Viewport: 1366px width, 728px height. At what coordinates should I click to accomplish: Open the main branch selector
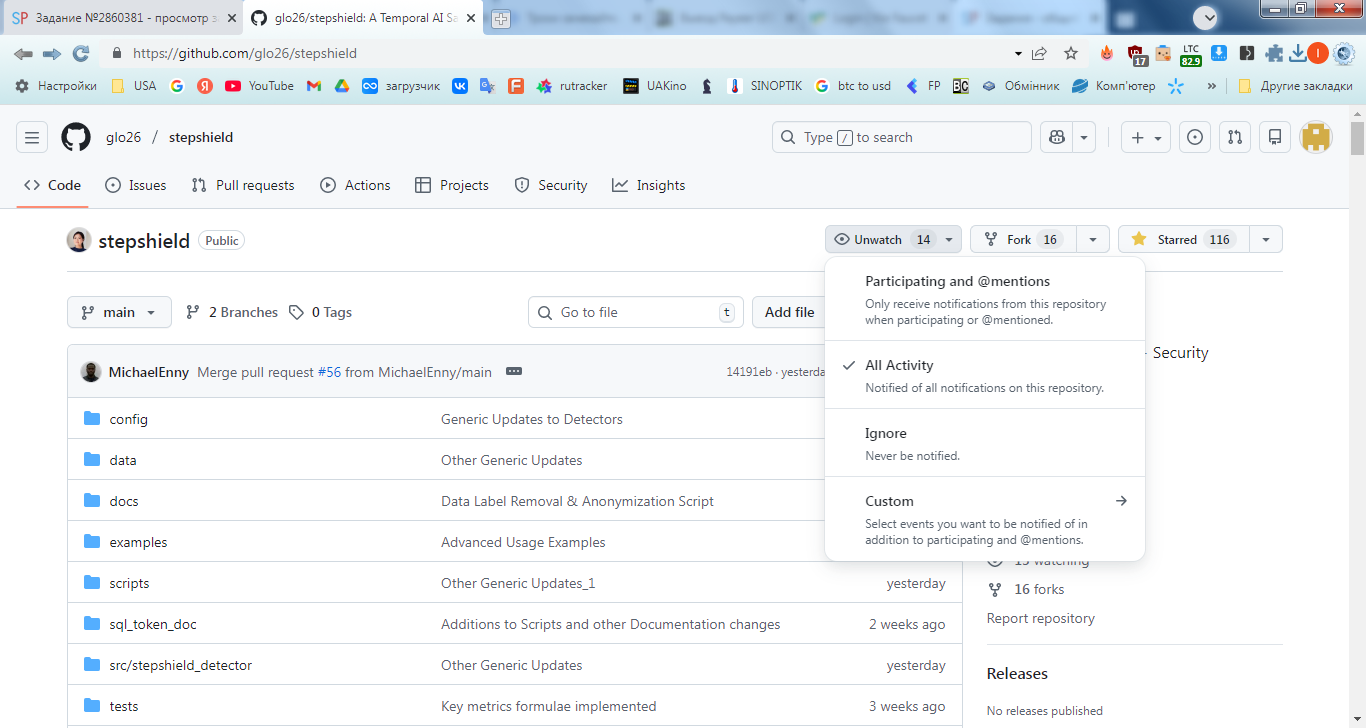click(119, 312)
